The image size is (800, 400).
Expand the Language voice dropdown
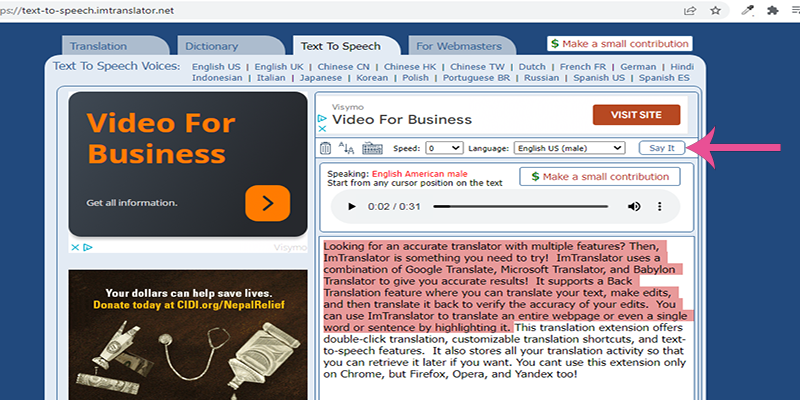click(x=569, y=148)
